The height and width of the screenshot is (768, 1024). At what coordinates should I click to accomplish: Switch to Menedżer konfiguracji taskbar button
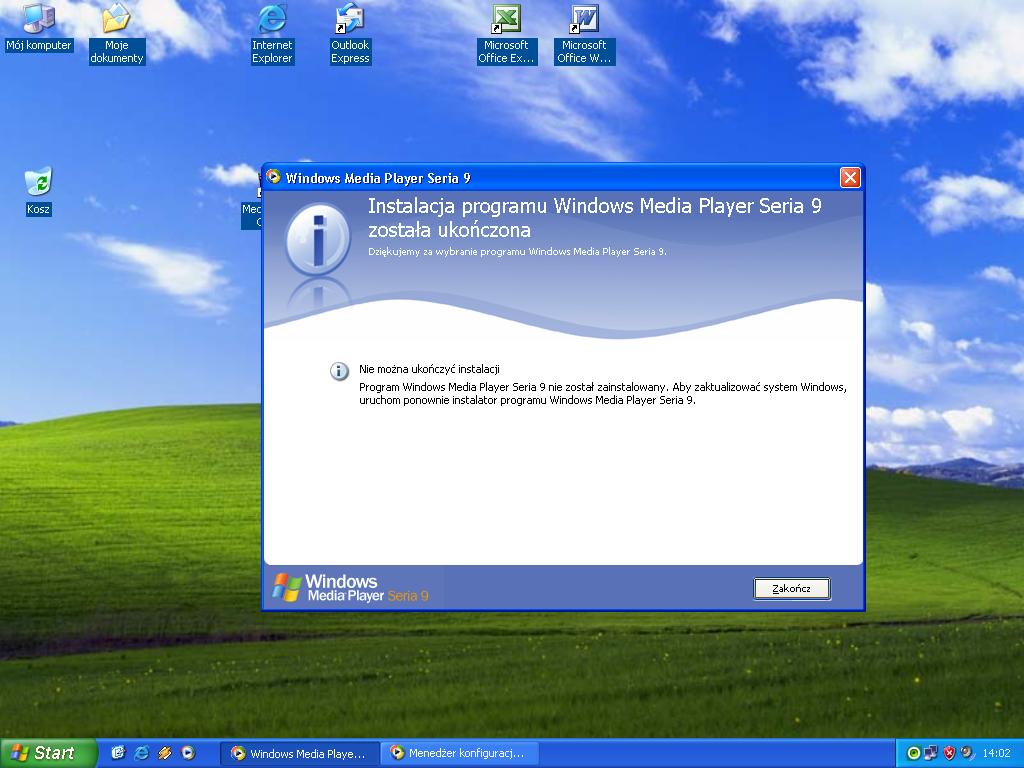click(x=459, y=754)
